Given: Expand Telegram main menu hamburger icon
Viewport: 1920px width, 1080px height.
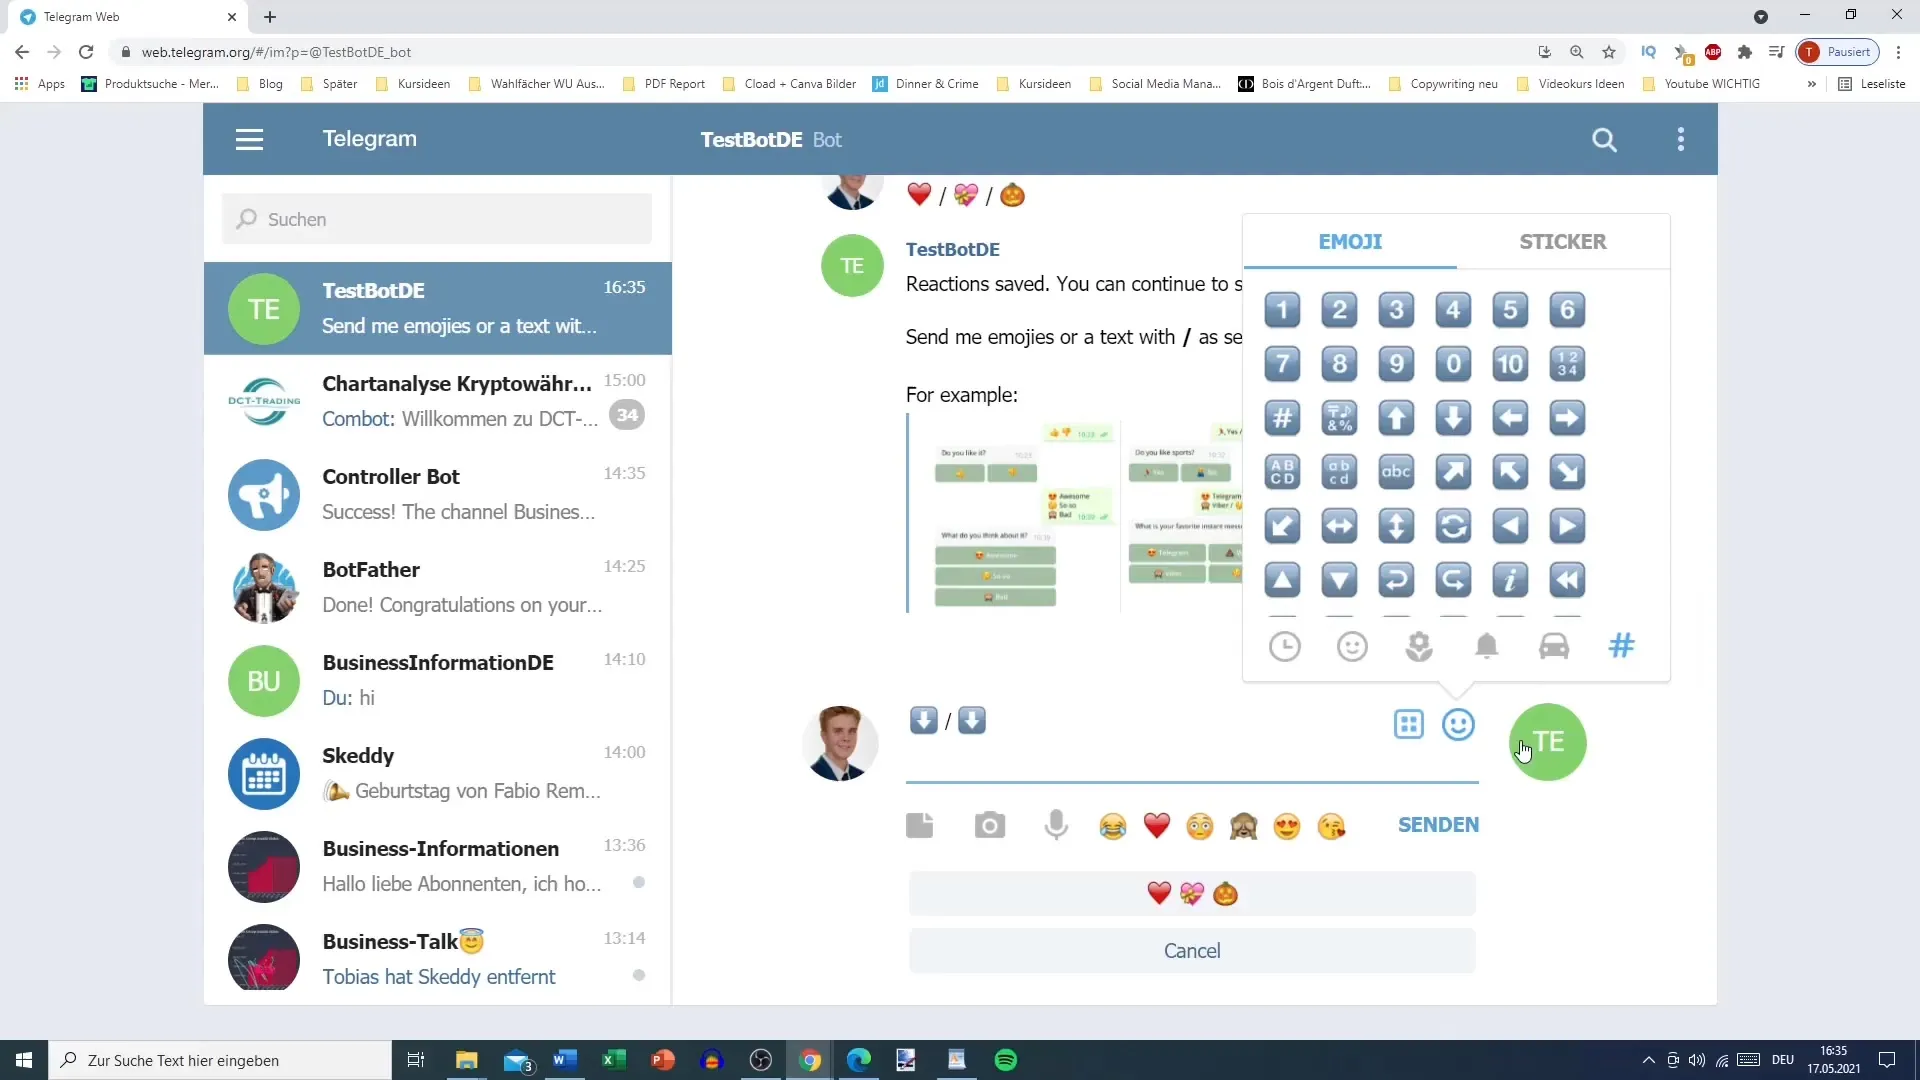Looking at the screenshot, I should [x=249, y=138].
